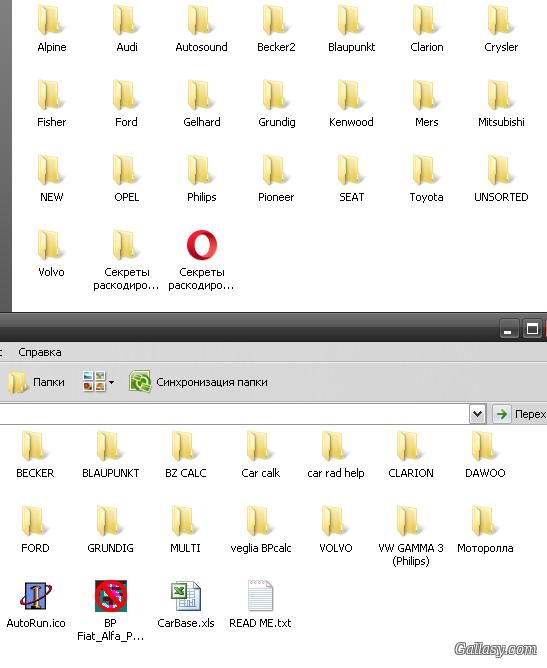Click the Папки toolbar button

pos(37,382)
